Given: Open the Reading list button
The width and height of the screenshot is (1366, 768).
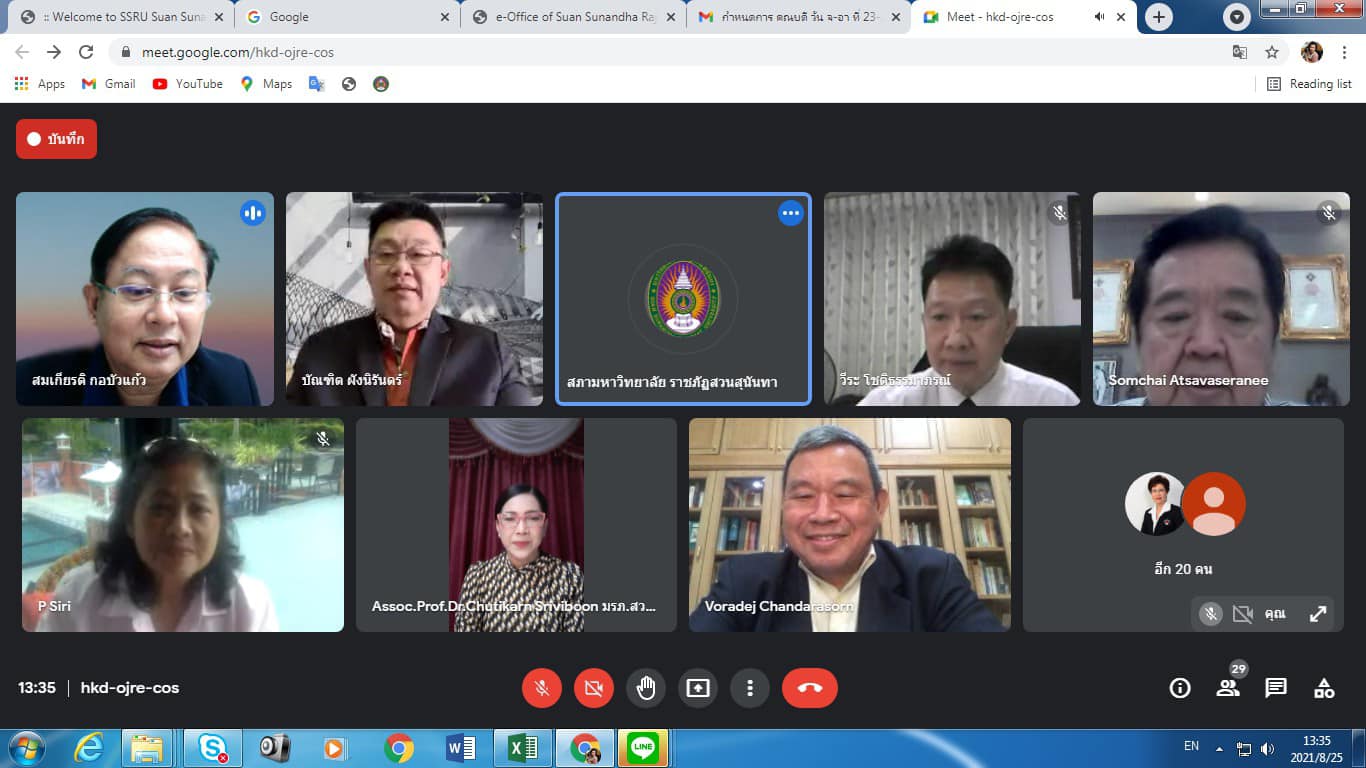Looking at the screenshot, I should (1309, 84).
